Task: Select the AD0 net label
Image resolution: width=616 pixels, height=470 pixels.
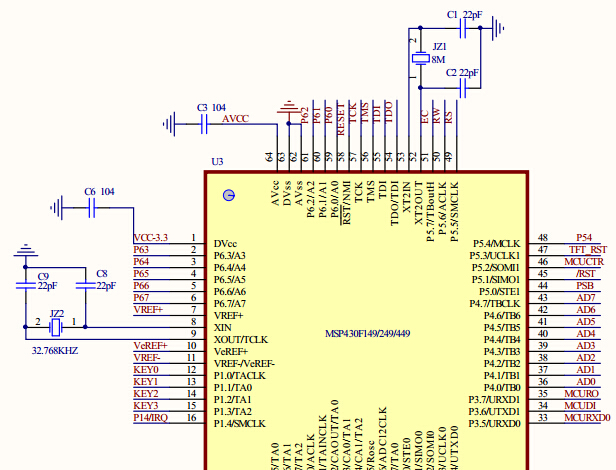Action: coord(586,382)
